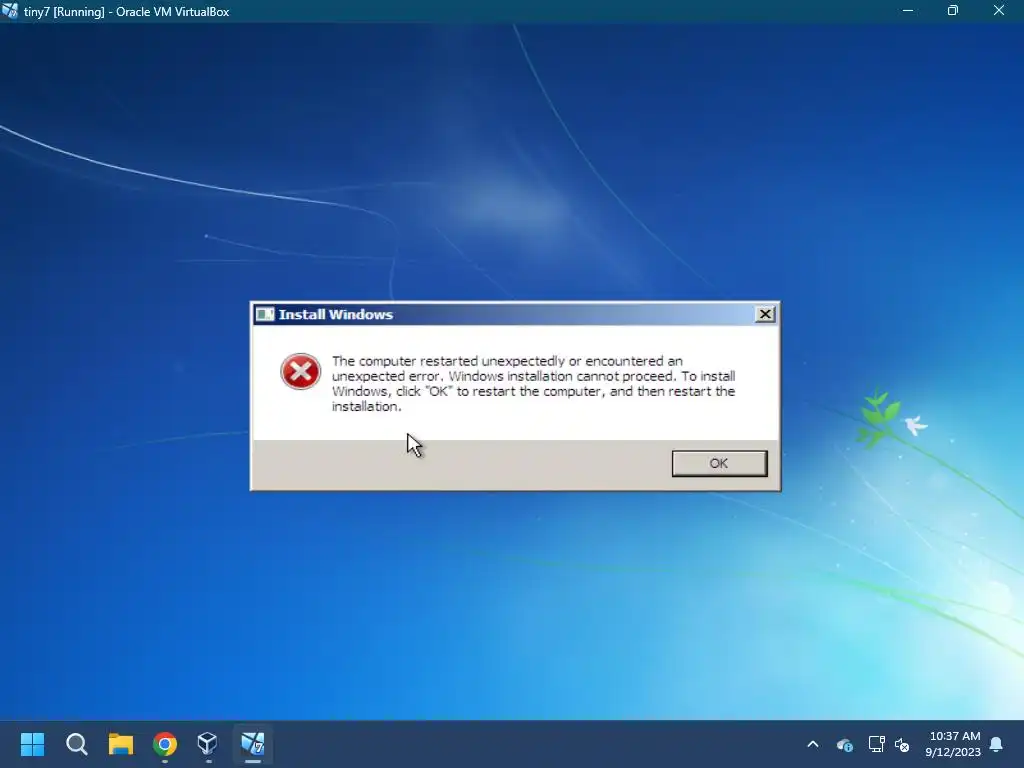Close the tiny7 VirtualBox window
The width and height of the screenshot is (1024, 768).
point(999,10)
